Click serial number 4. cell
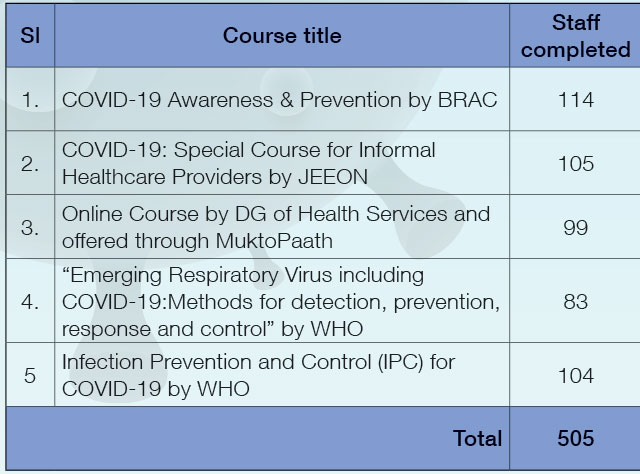This screenshot has width=640, height=474. point(30,301)
